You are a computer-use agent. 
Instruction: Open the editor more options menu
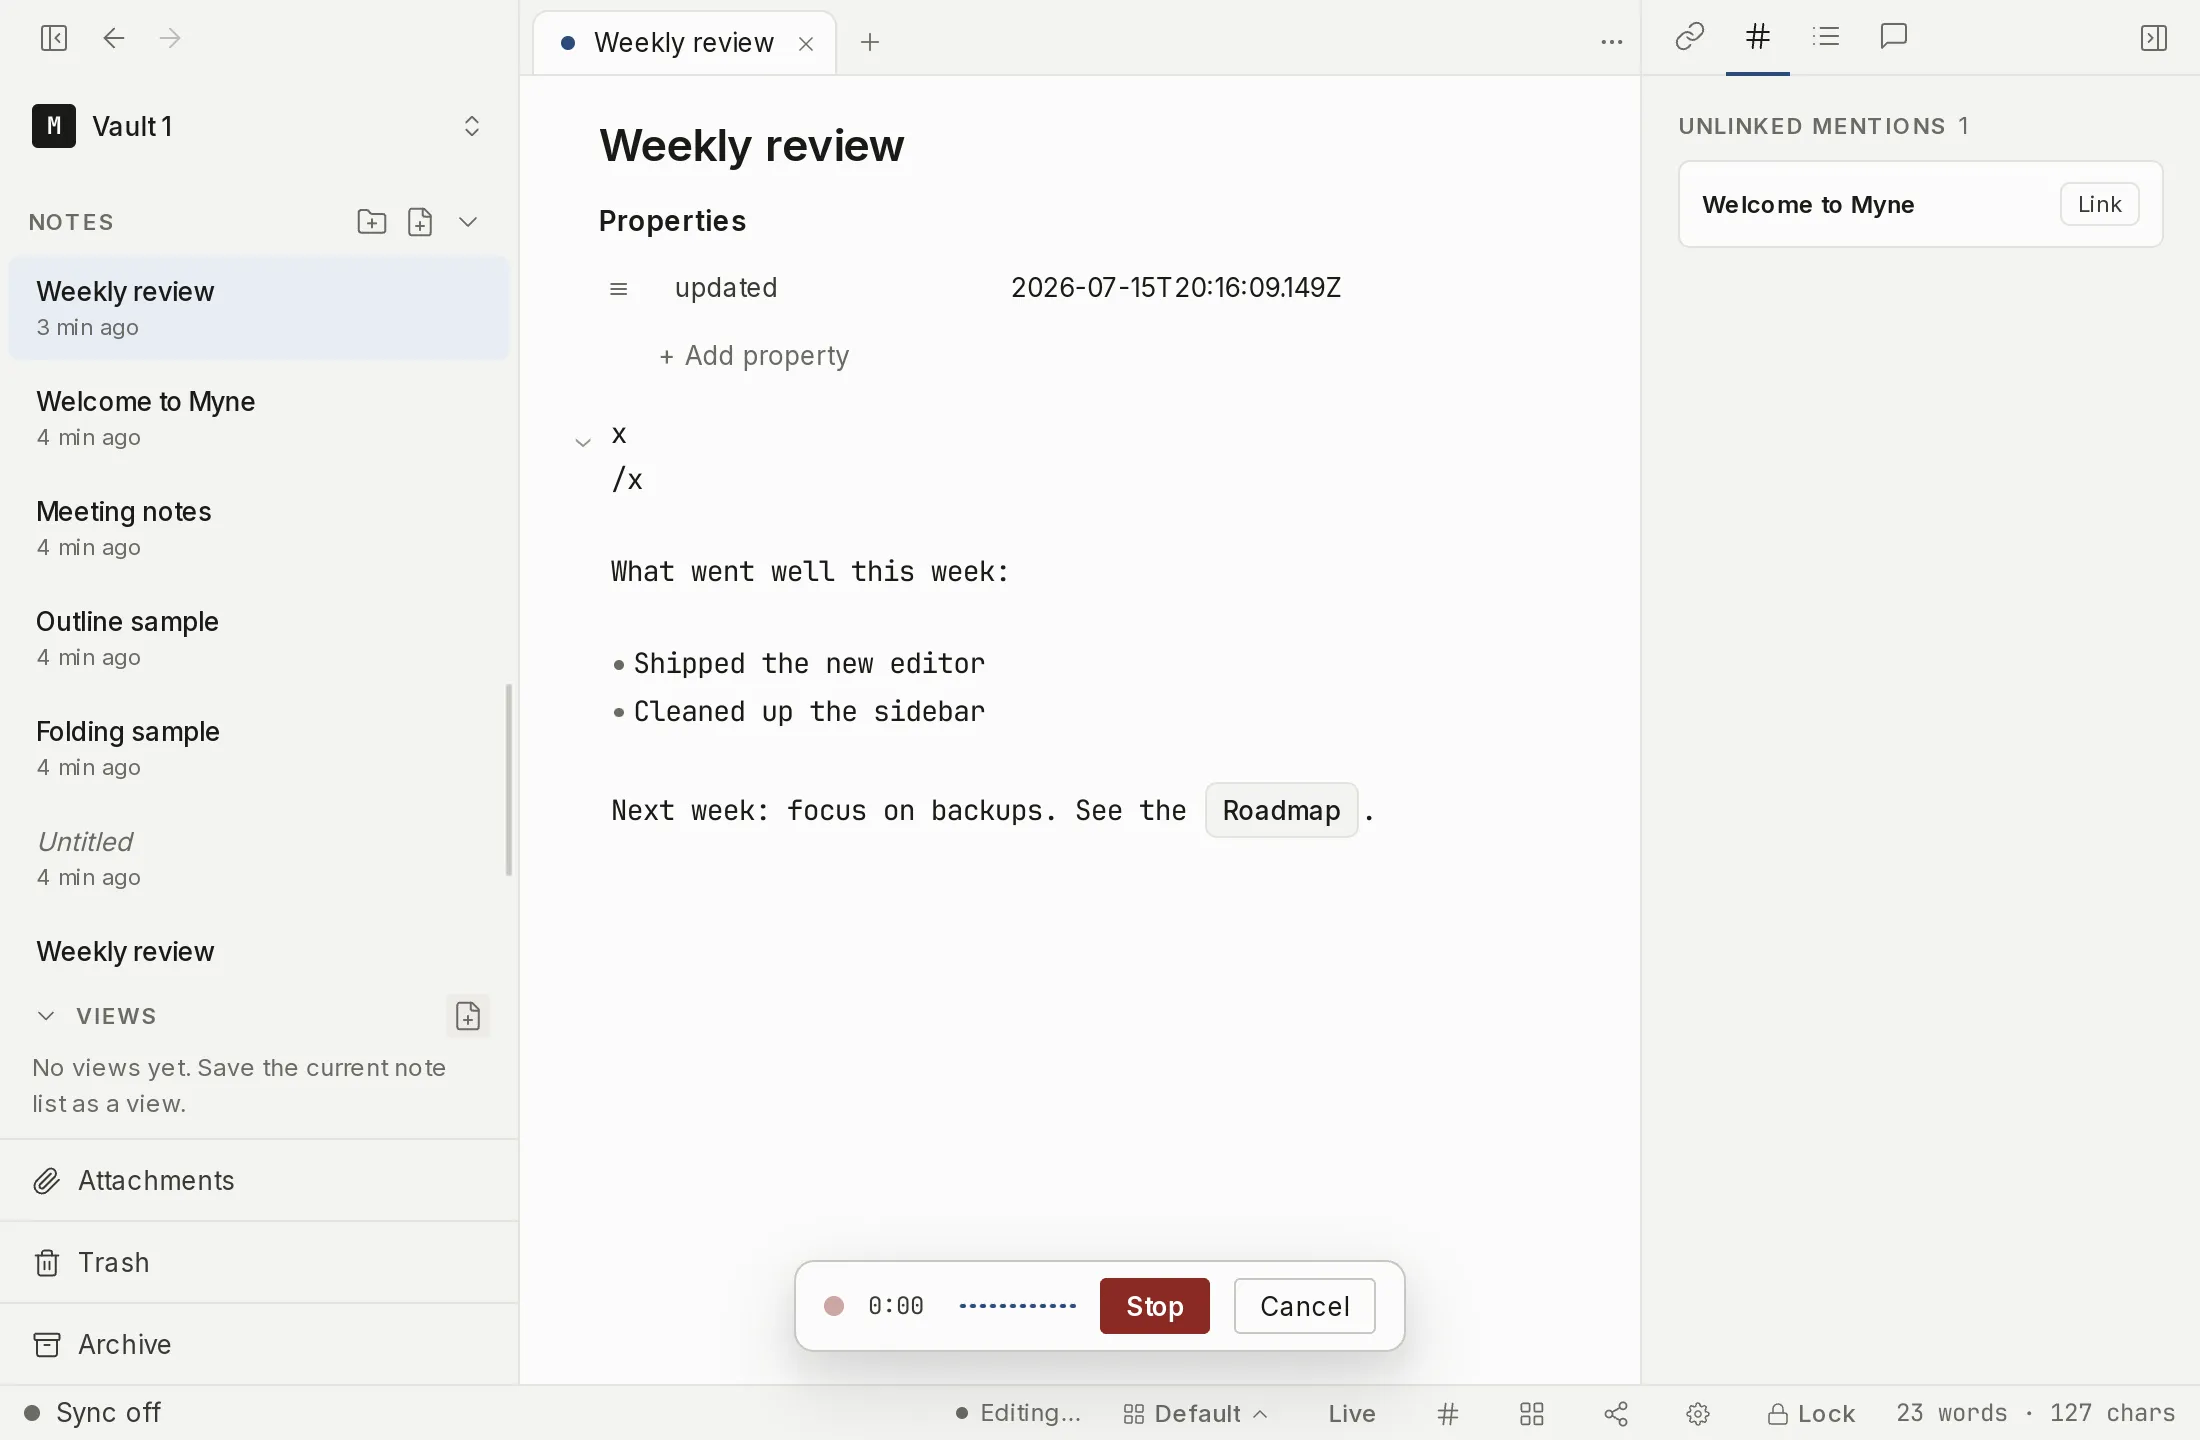(1611, 42)
